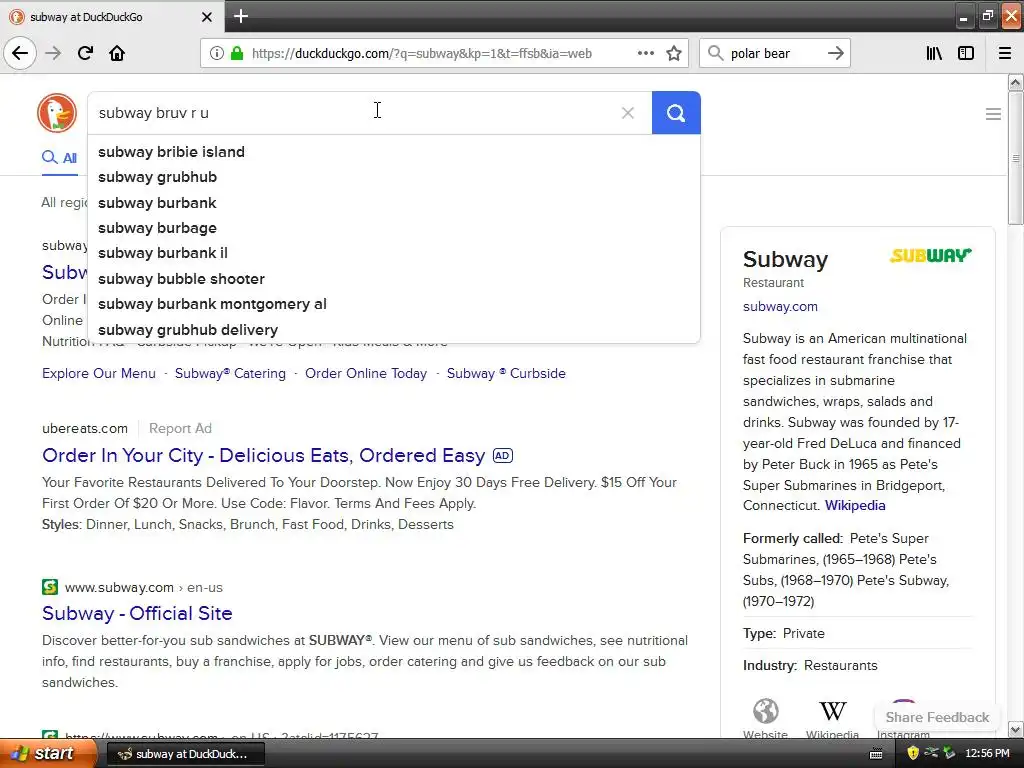Click the magnifier icon in Firefox search box

point(716,53)
